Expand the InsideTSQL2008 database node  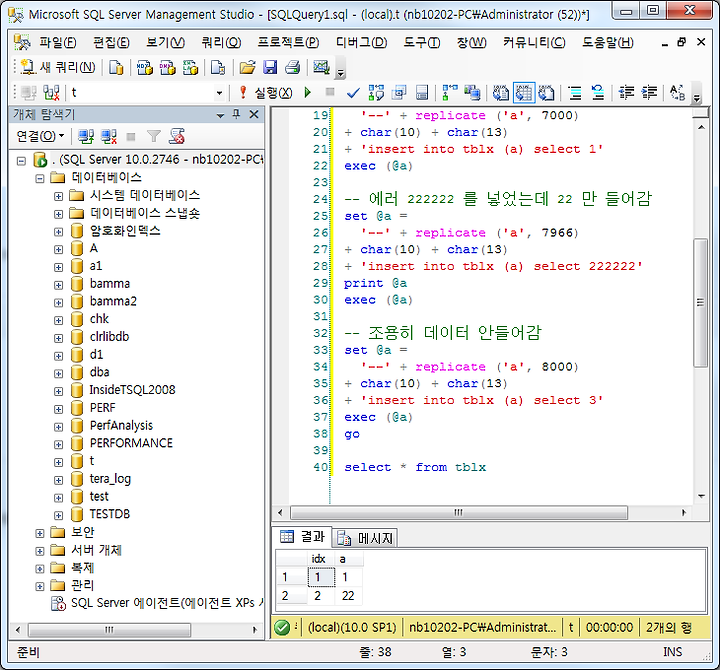tap(58, 391)
